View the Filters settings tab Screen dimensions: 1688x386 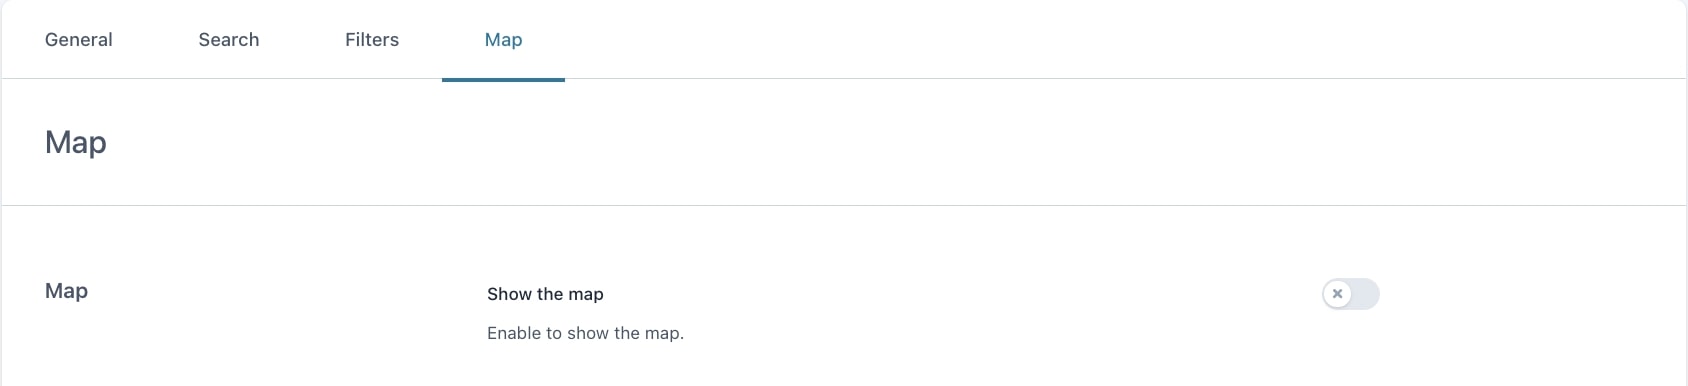[x=372, y=40]
